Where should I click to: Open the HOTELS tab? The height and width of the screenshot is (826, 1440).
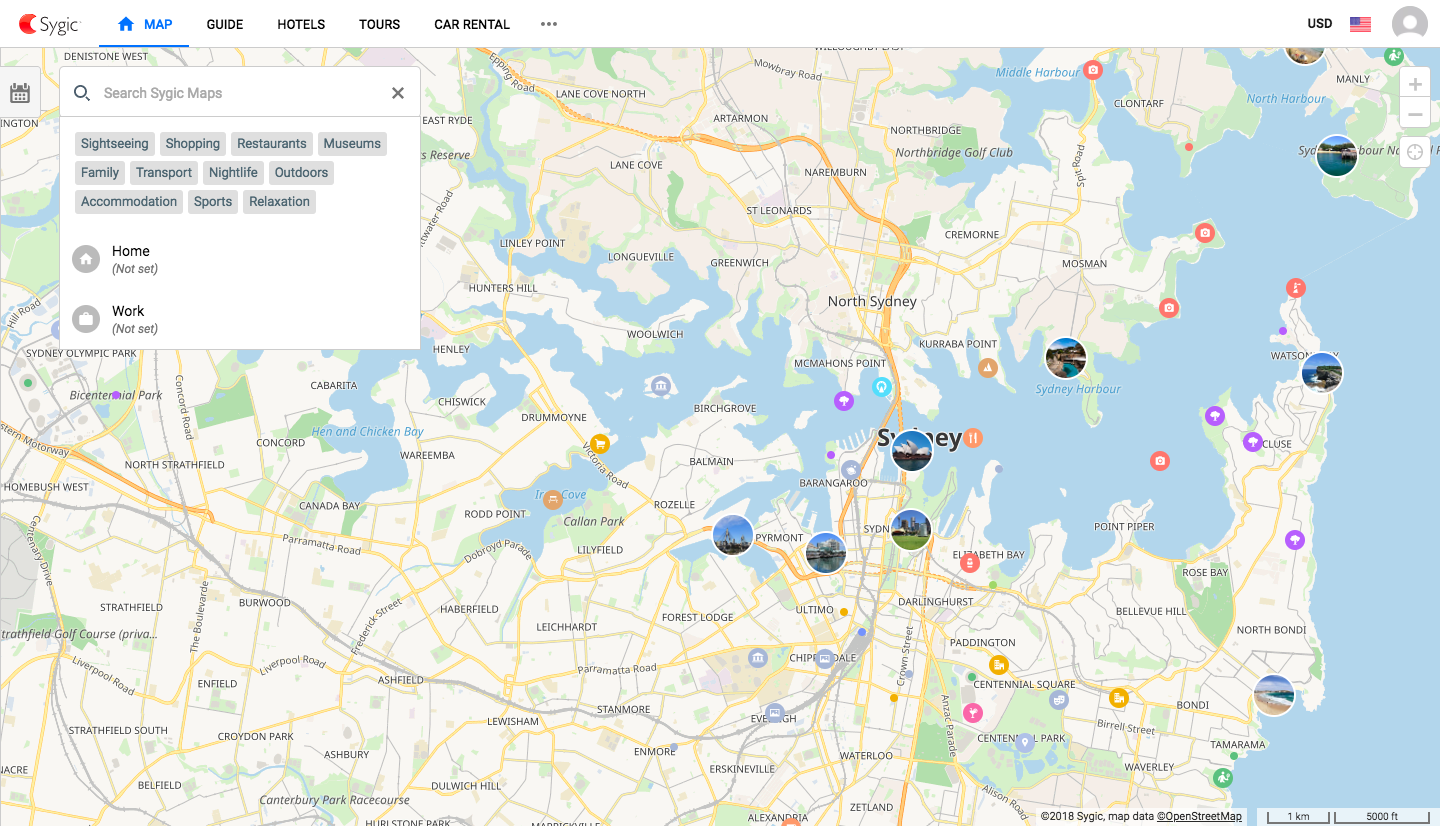tap(301, 24)
